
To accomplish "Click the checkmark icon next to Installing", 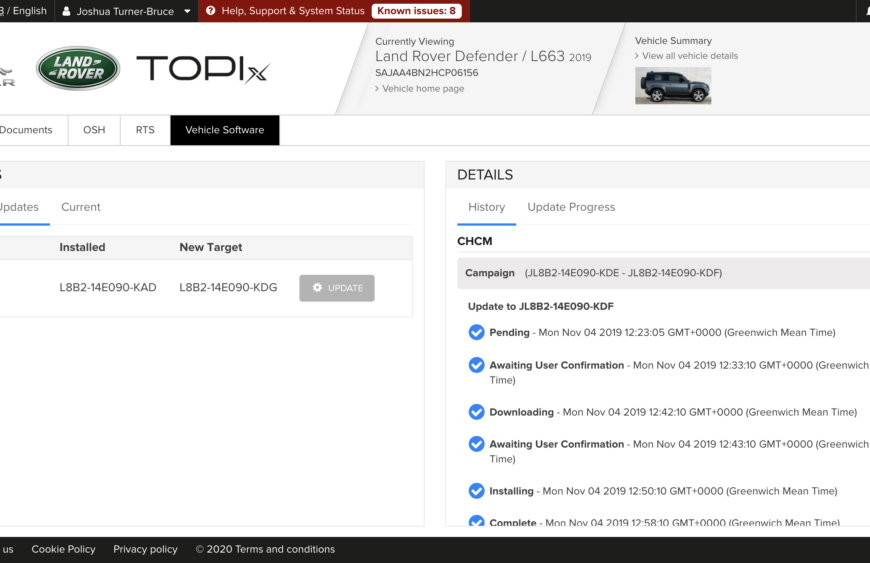I will point(476,491).
